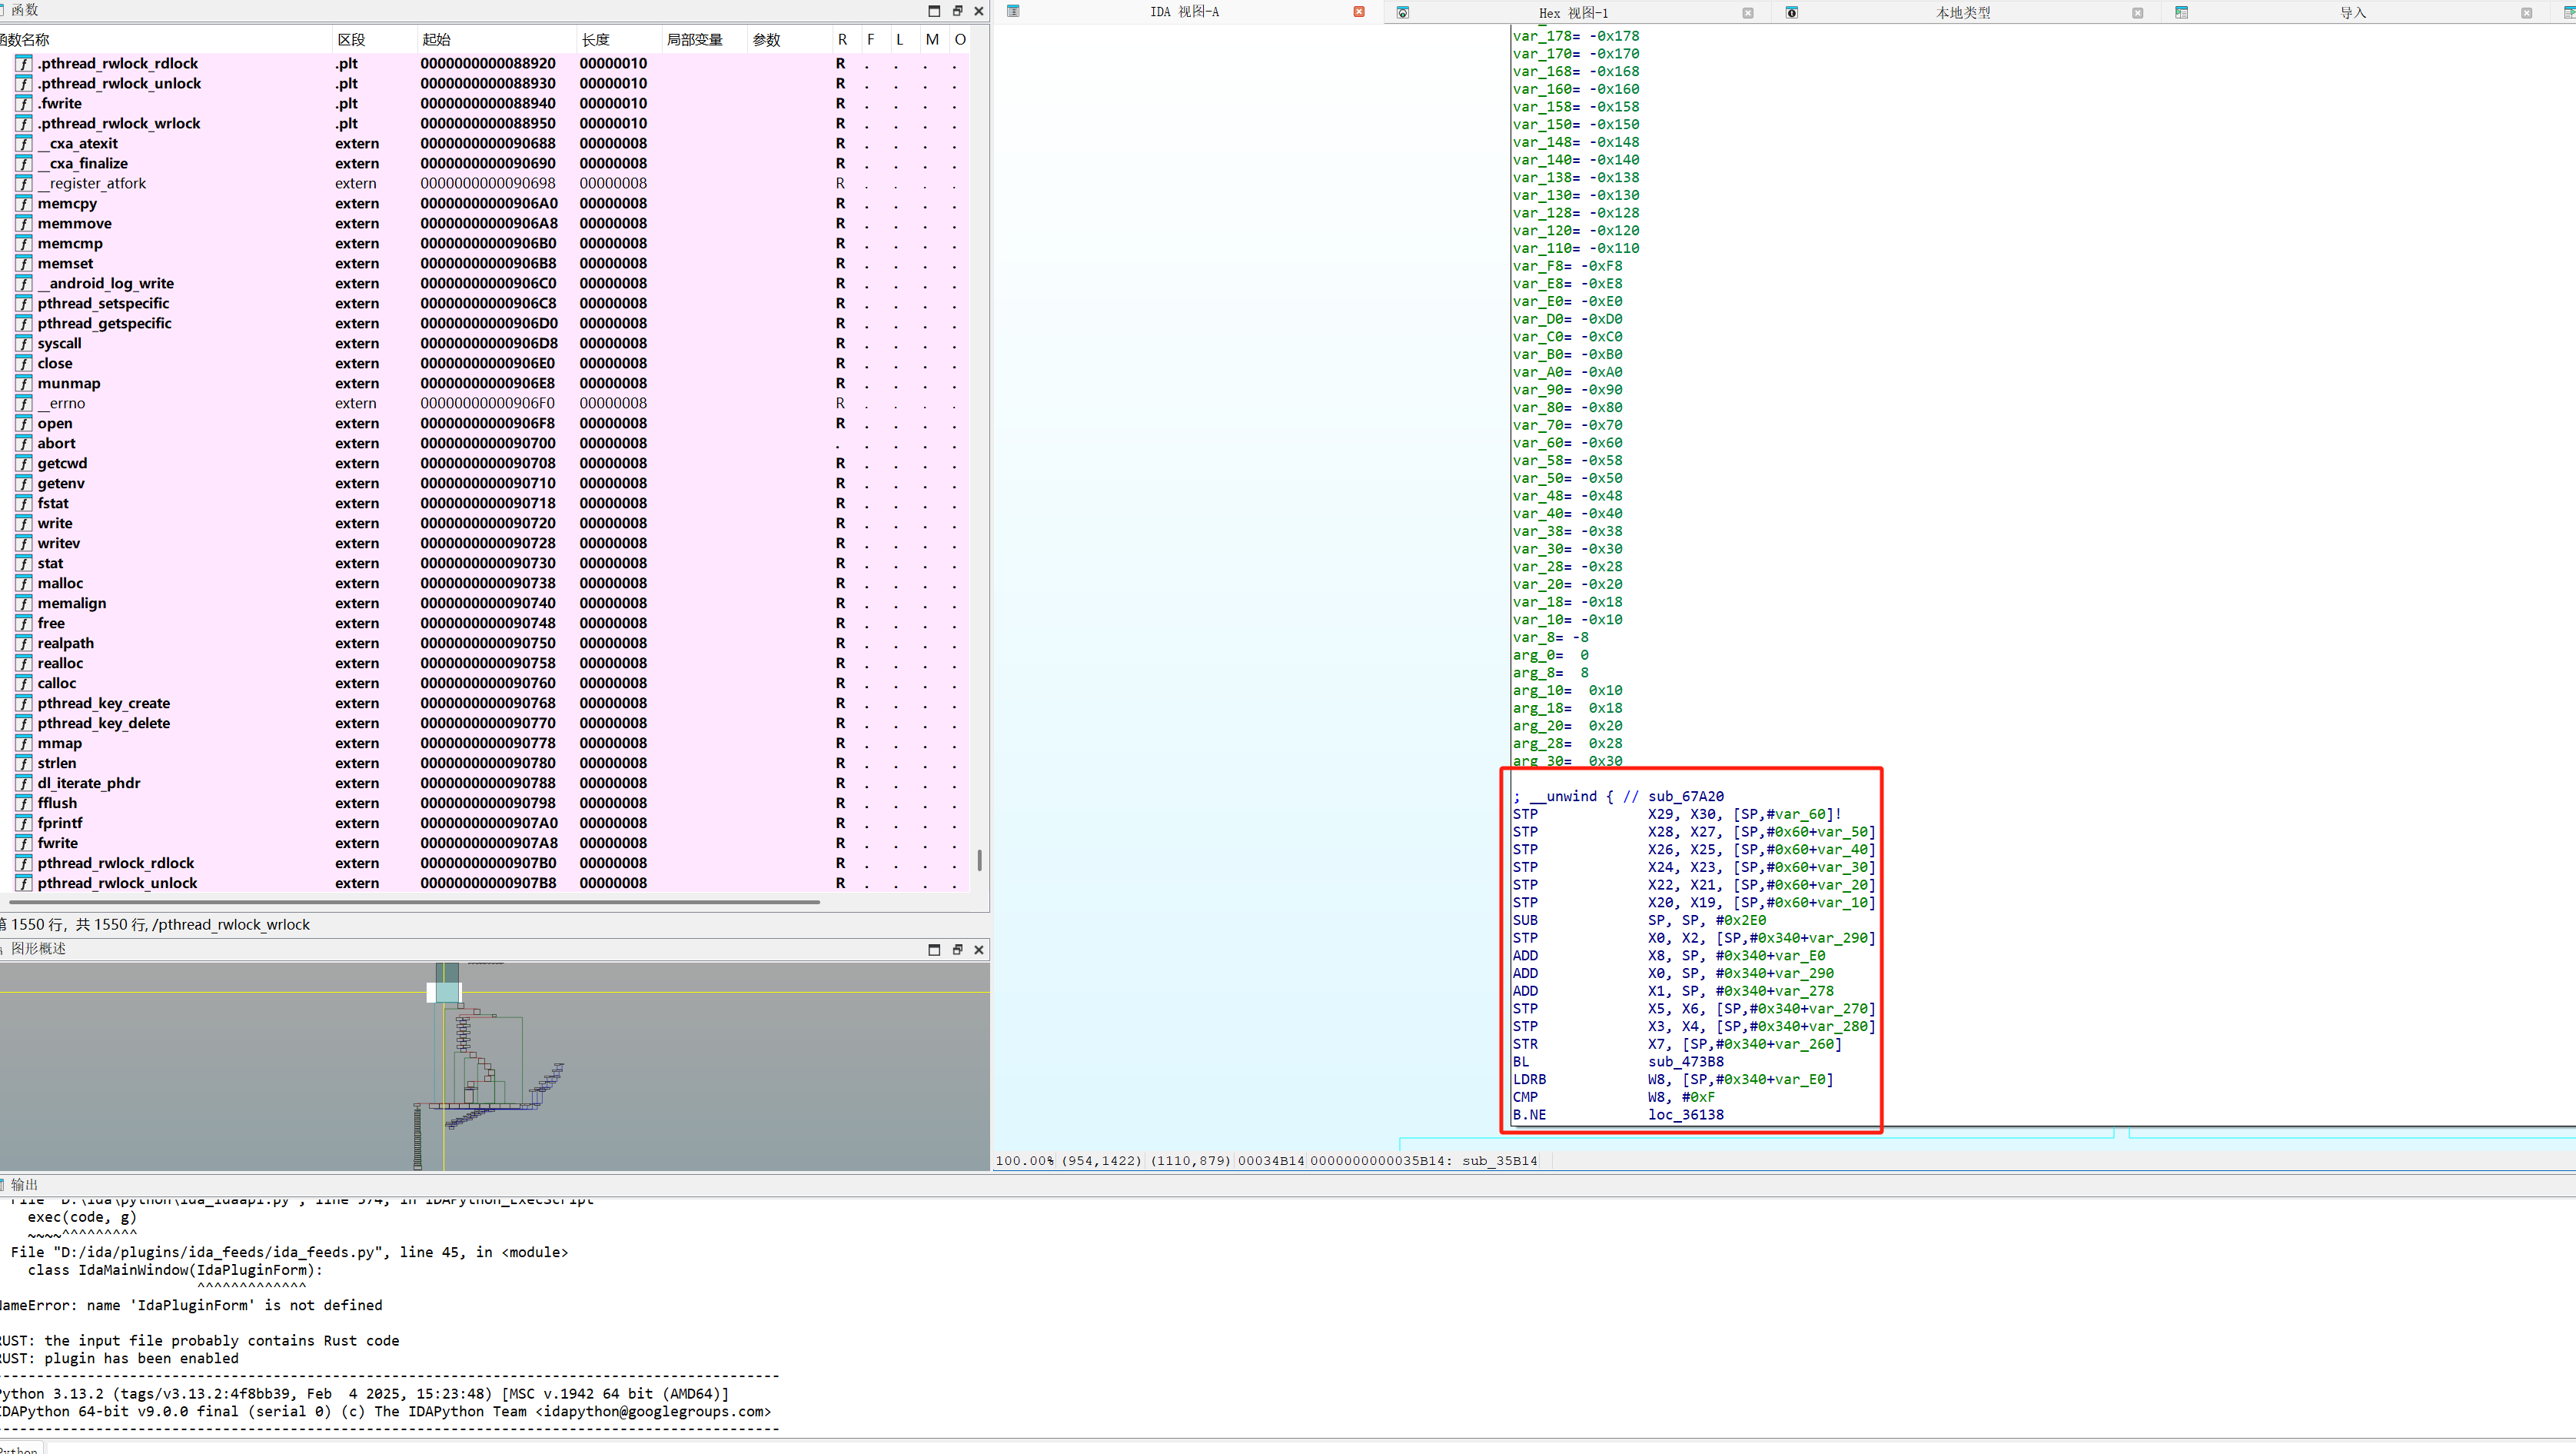Select __android_log_write function row
This screenshot has height=1454, width=2576.
pos(107,283)
